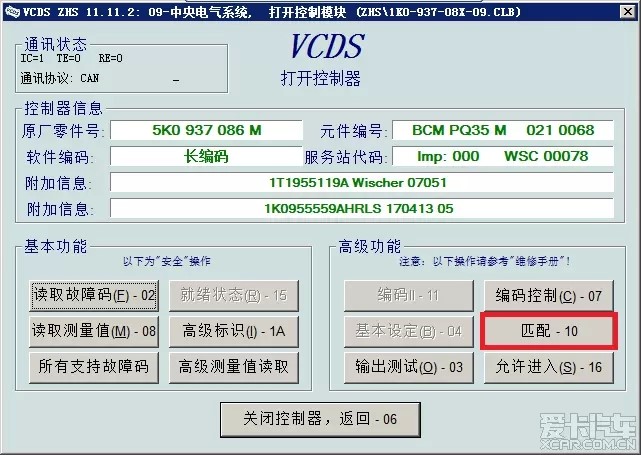Click the 原厂零件号 field showing 5K0 937 086 M
The image size is (641, 455).
point(206,130)
